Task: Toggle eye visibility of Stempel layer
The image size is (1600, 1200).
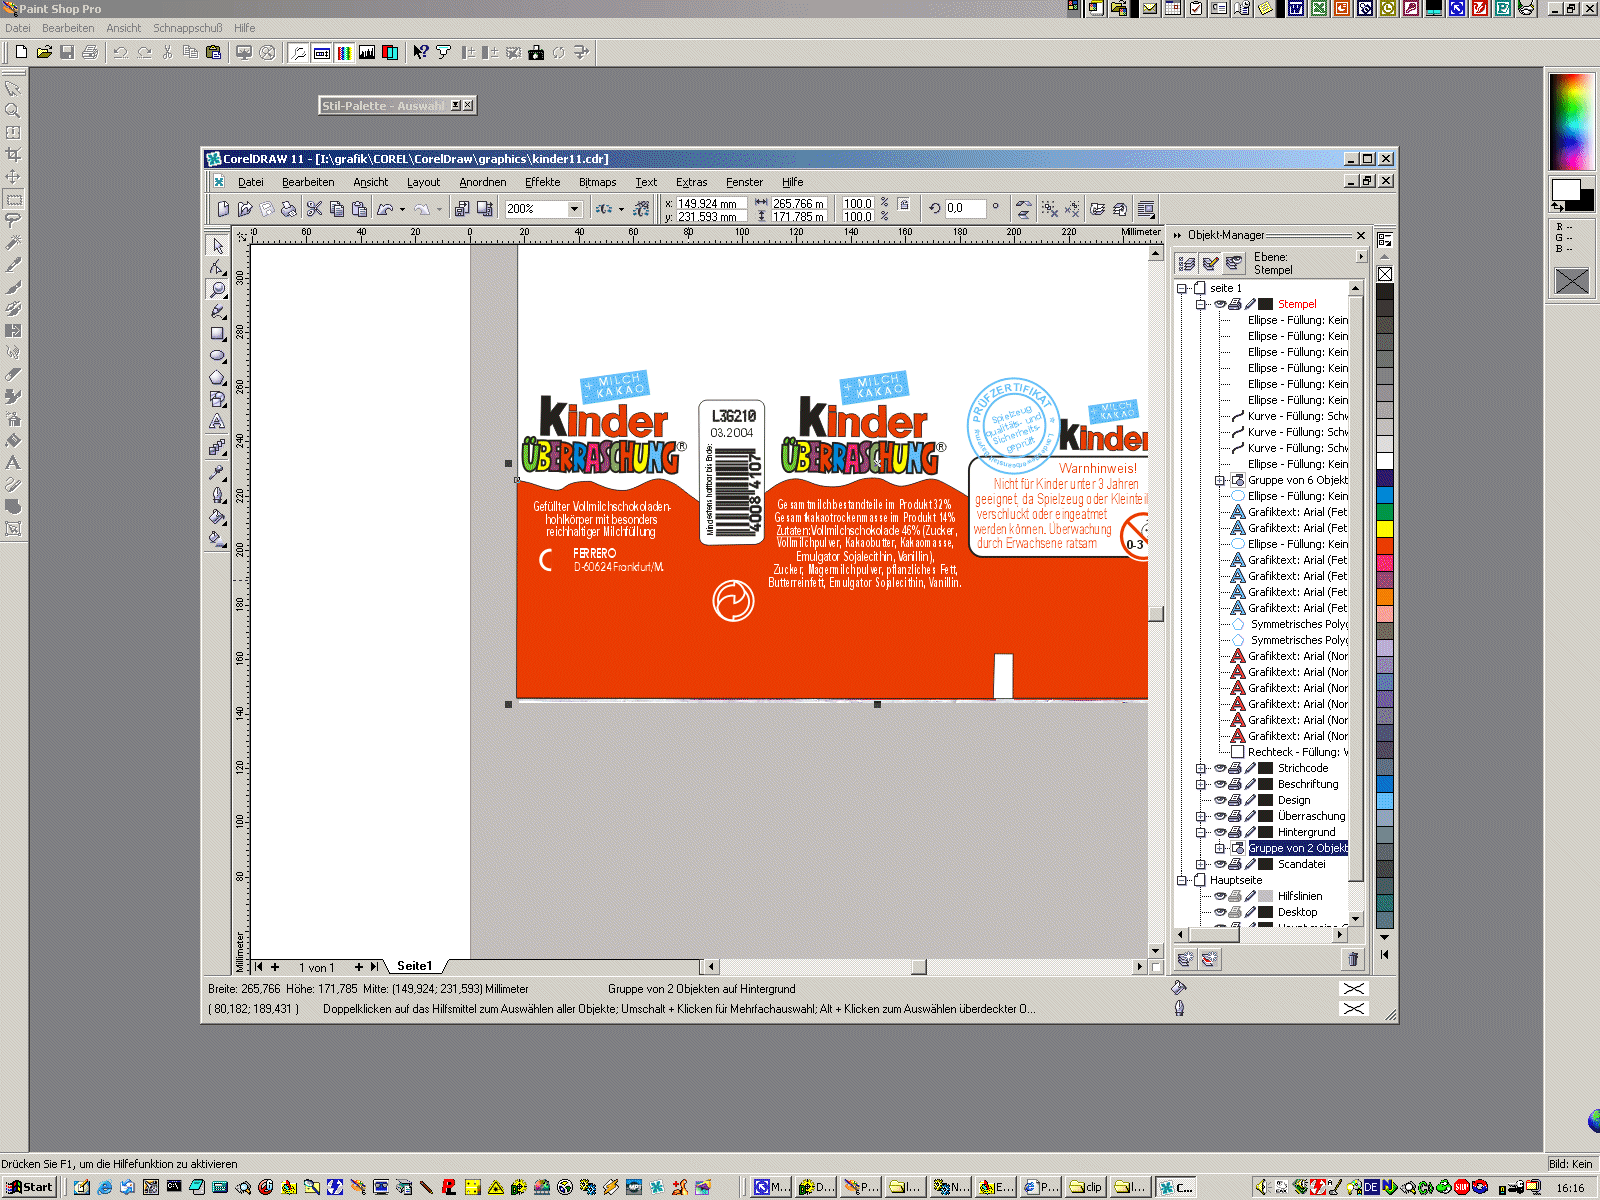Action: click(x=1220, y=304)
